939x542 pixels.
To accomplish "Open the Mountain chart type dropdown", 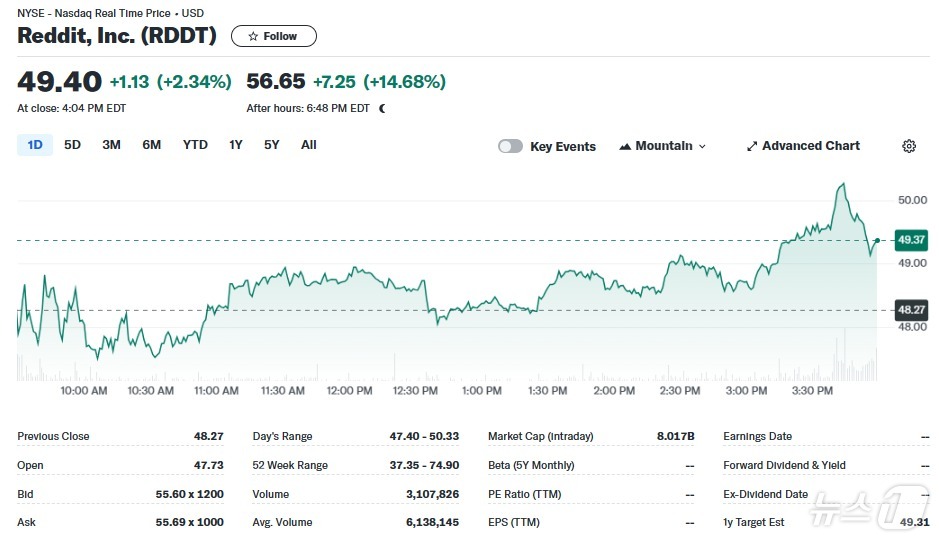I will (662, 146).
